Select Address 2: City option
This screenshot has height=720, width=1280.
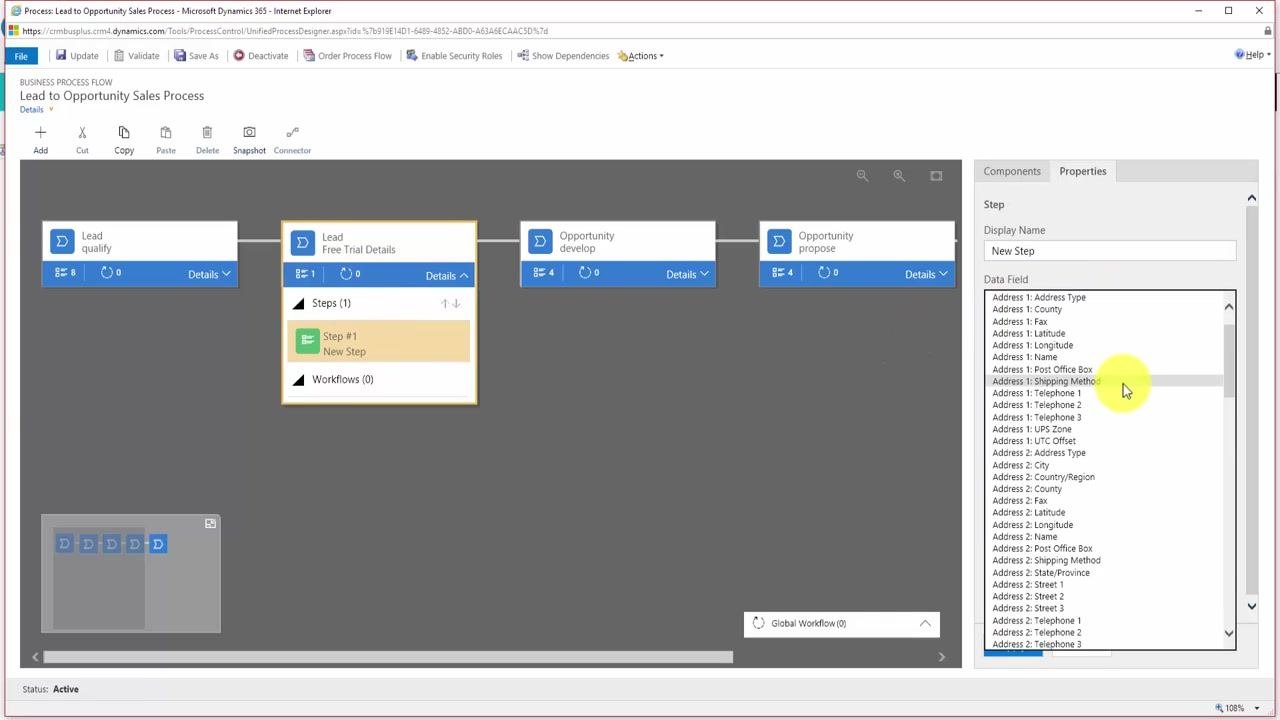pyautogui.click(x=1104, y=465)
